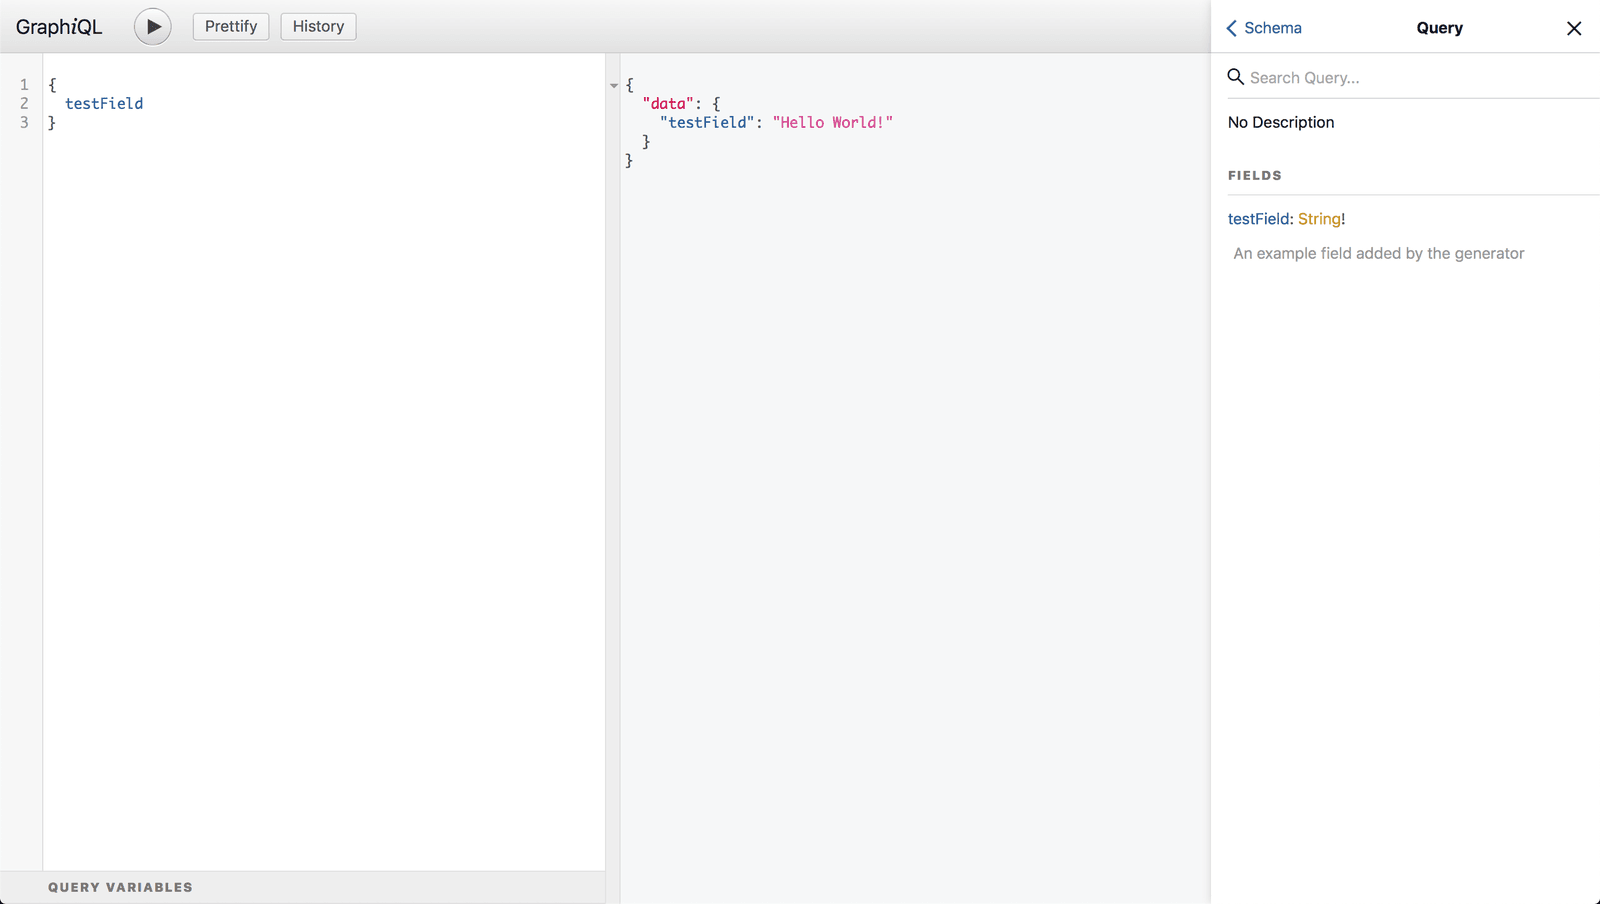Viewport: 1600px width, 904px height.
Task: Navigate back to Schema in the docs
Action: pyautogui.click(x=1272, y=28)
